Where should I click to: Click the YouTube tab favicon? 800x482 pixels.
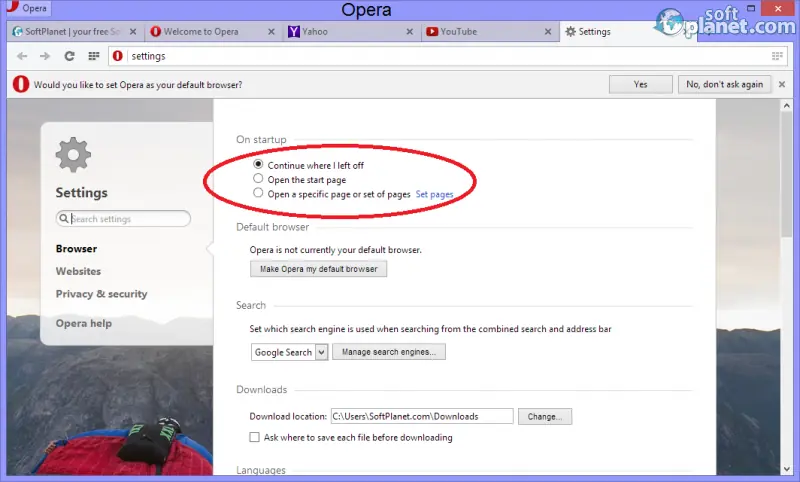432,32
